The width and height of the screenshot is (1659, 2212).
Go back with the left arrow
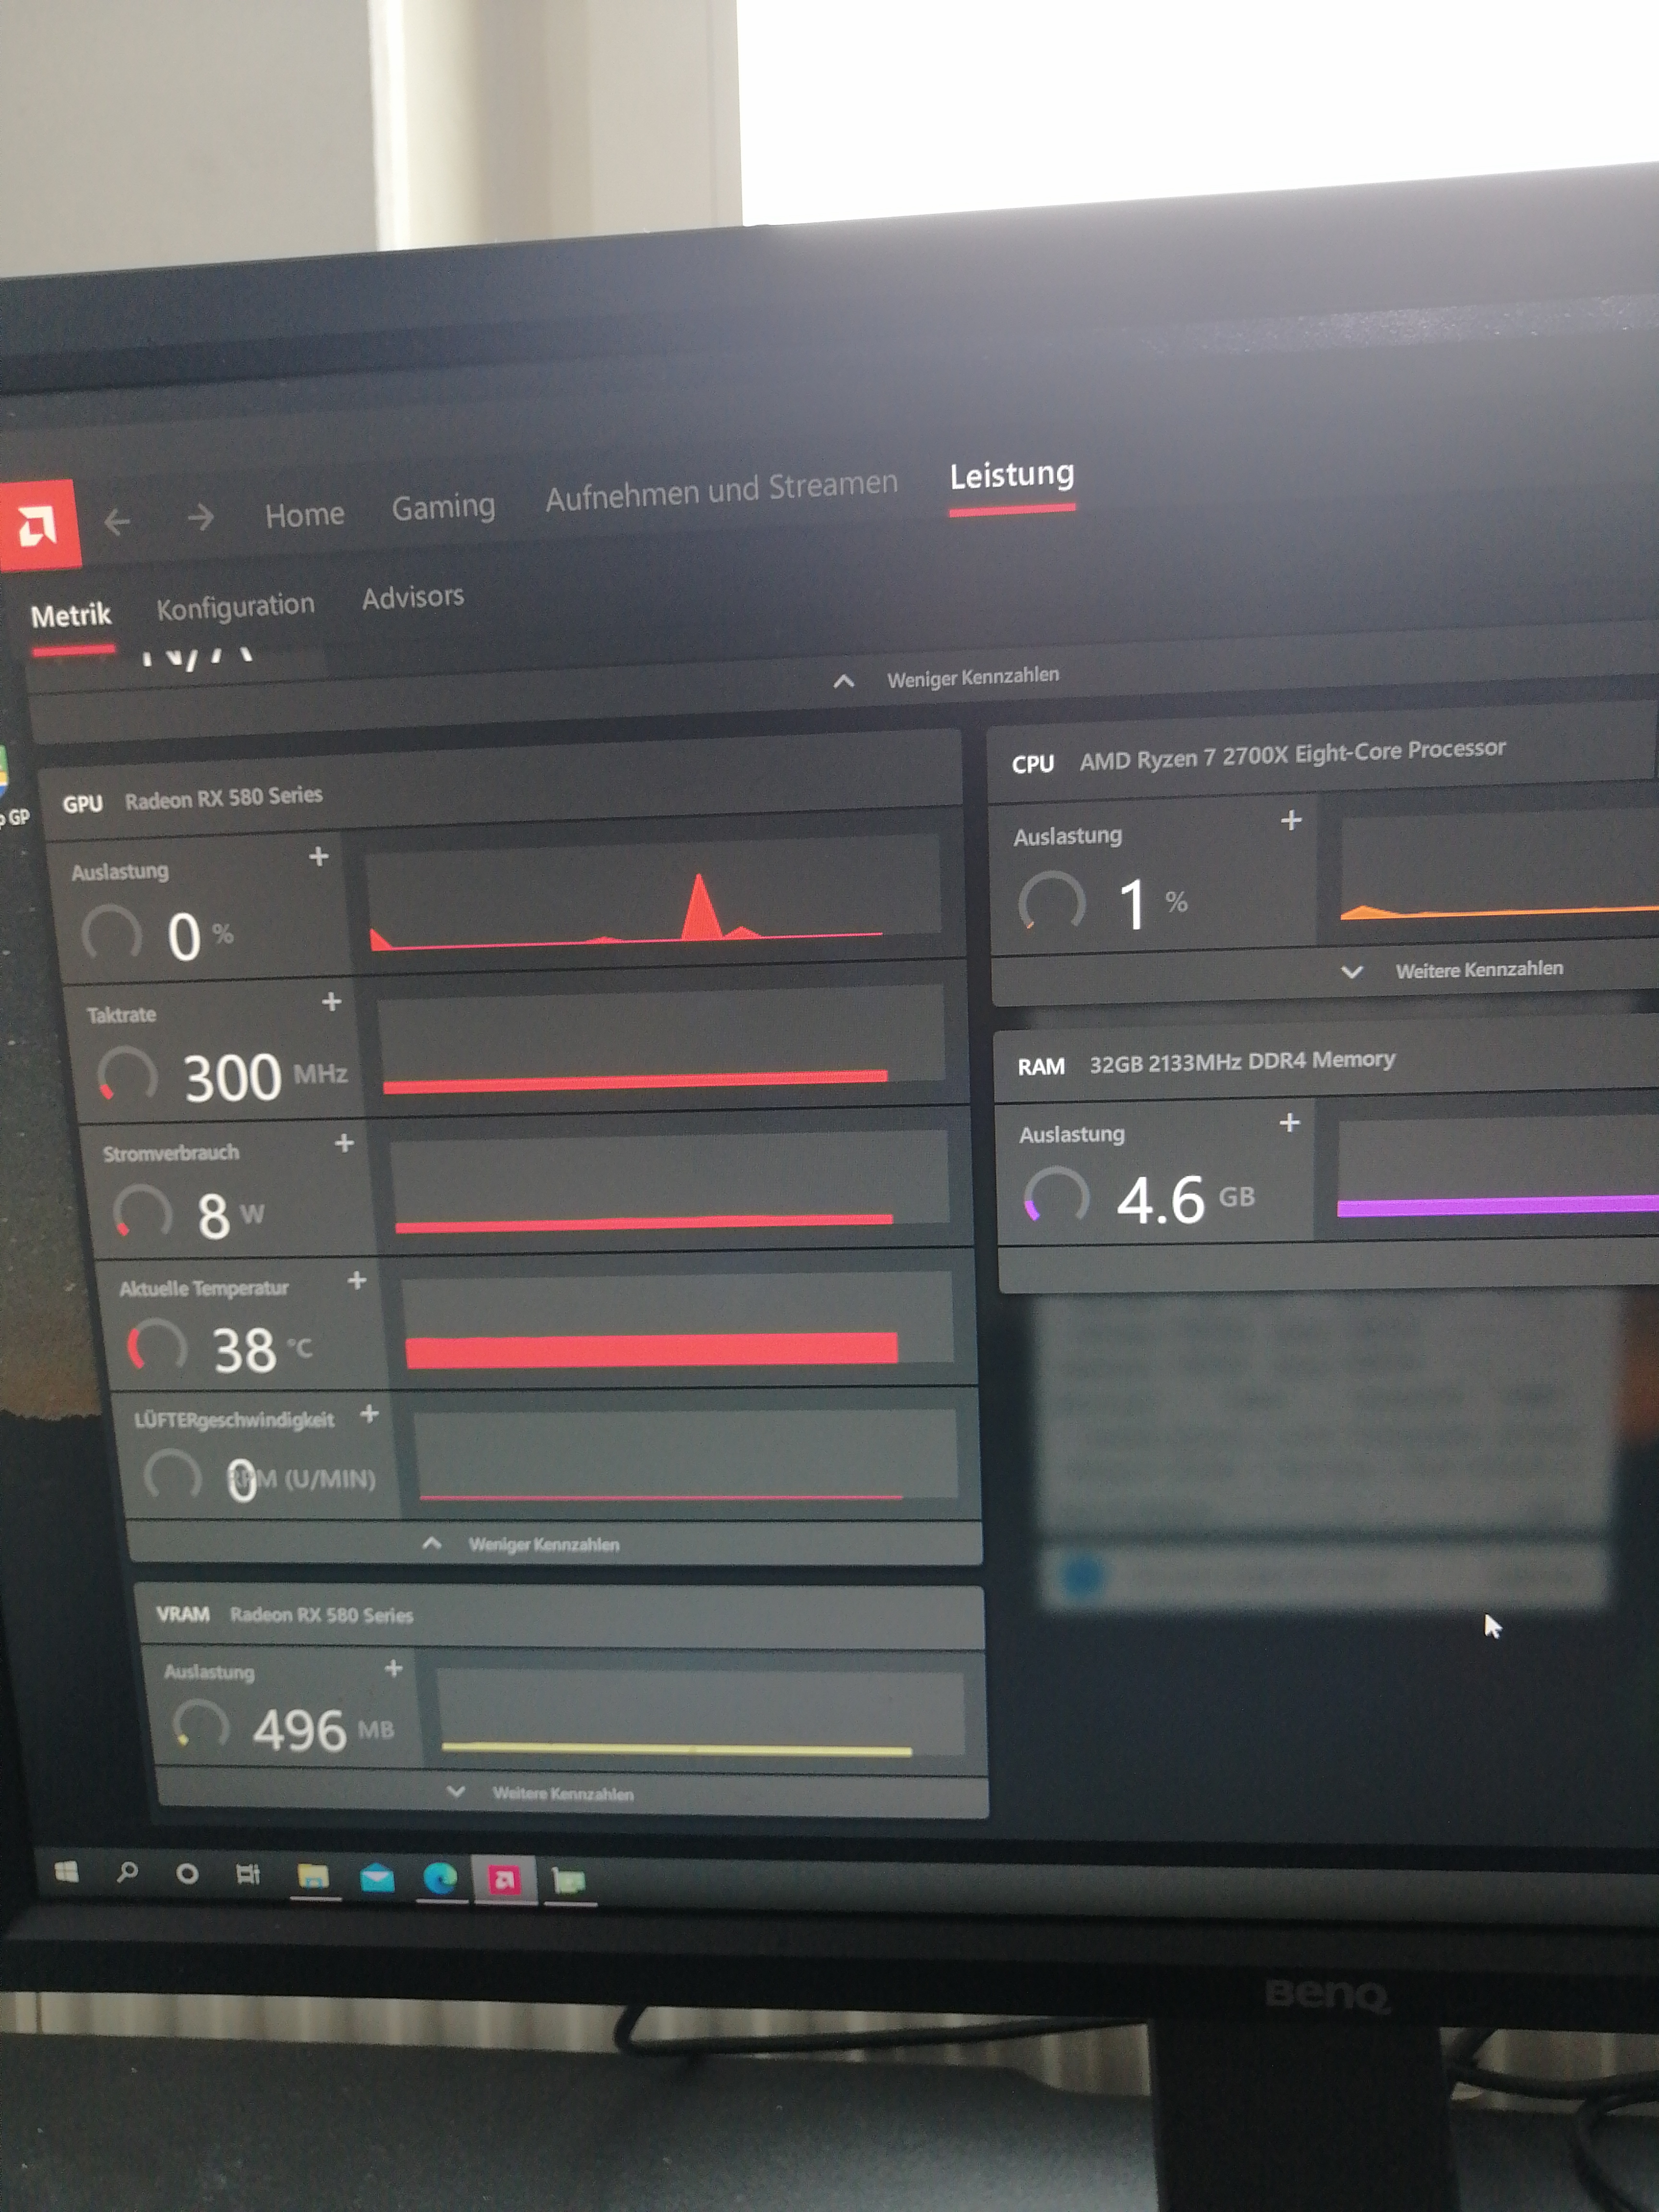117,521
